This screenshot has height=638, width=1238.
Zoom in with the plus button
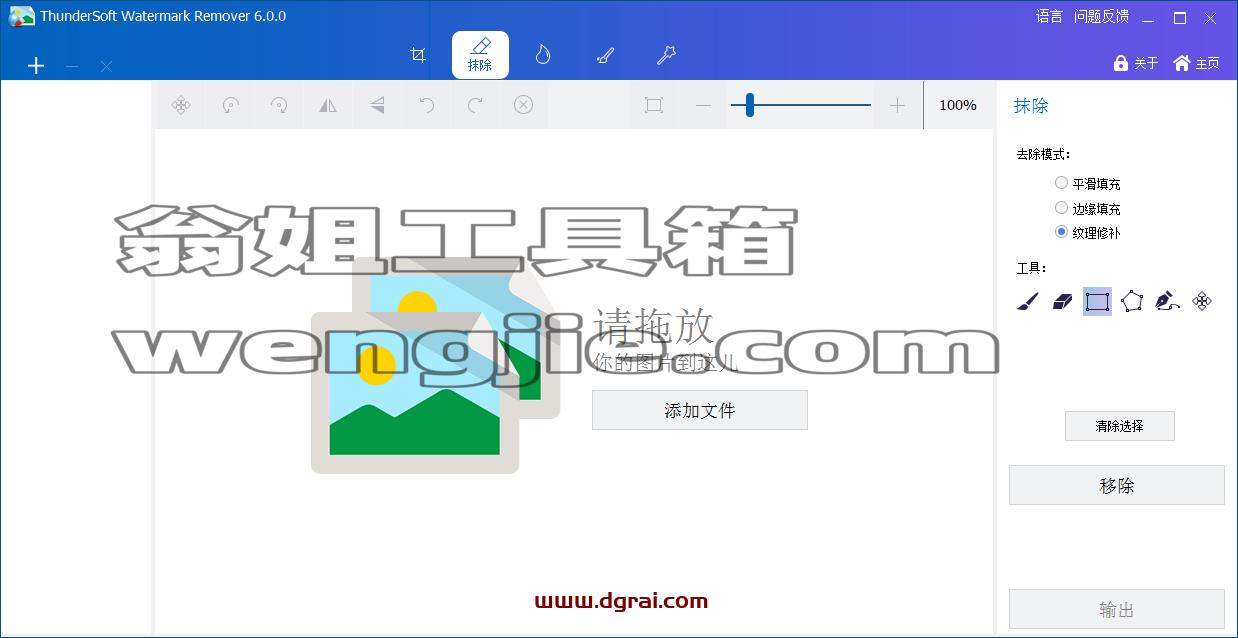pos(897,105)
